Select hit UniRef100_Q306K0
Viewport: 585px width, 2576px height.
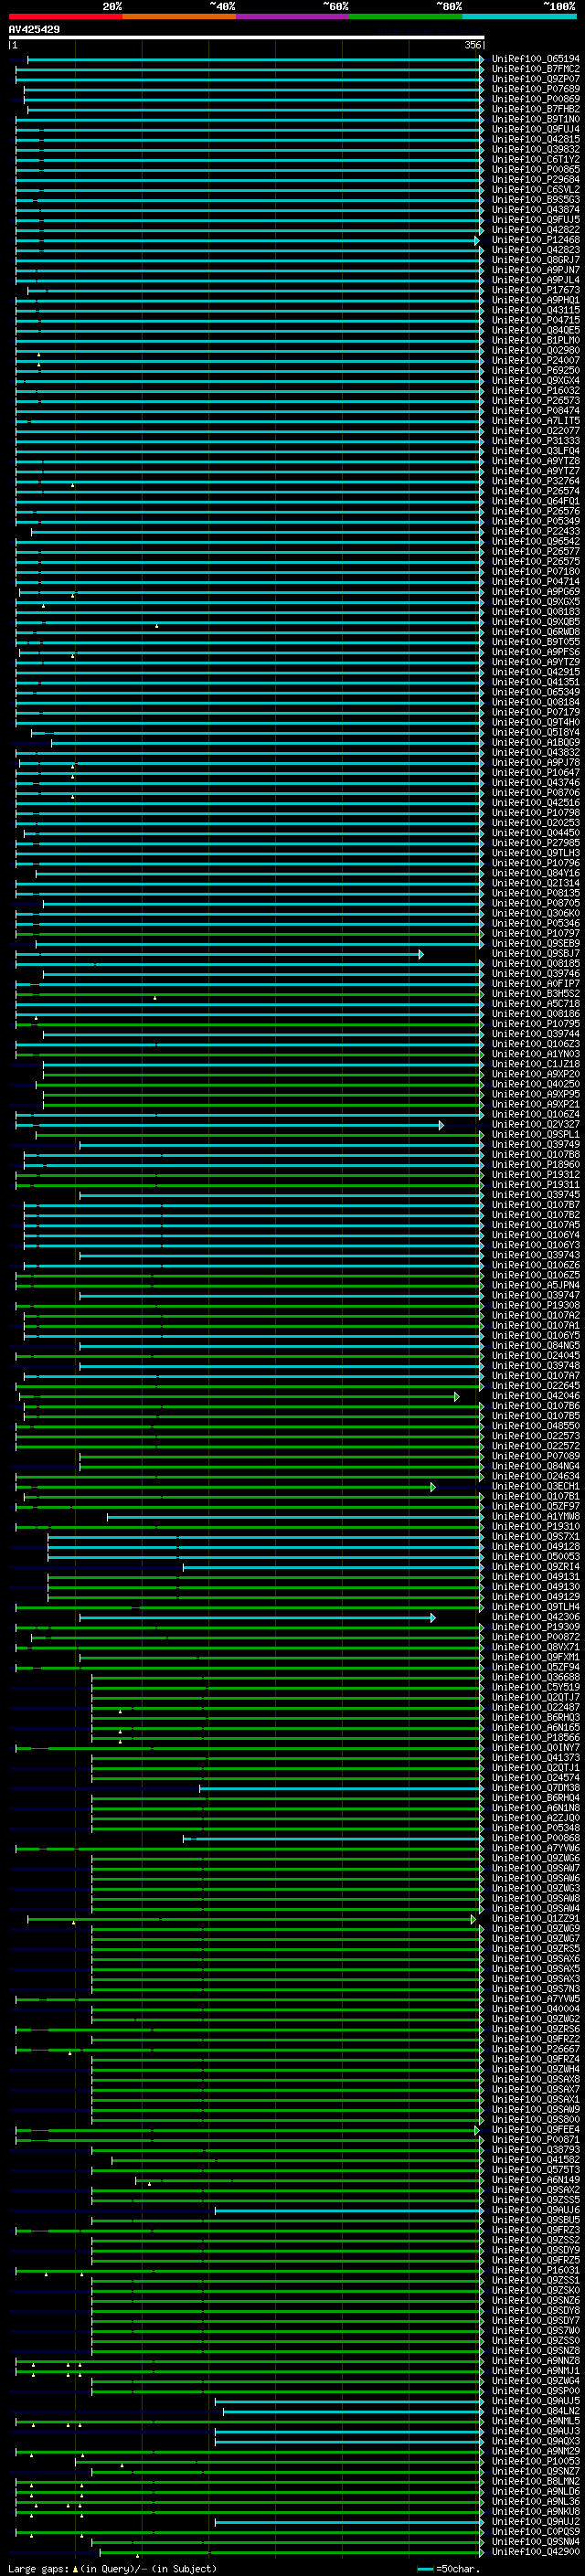point(536,914)
